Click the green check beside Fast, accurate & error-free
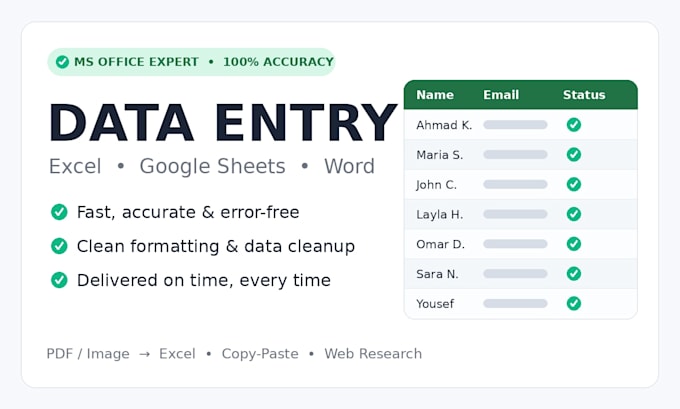Image resolution: width=680 pixels, height=409 pixels. tap(59, 212)
